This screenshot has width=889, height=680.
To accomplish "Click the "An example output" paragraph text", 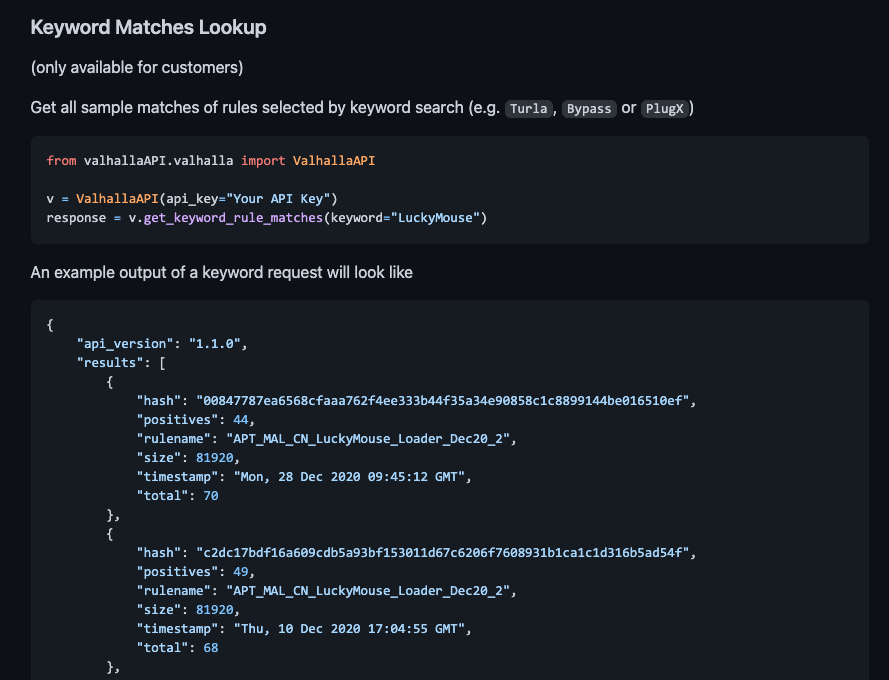I will point(221,272).
